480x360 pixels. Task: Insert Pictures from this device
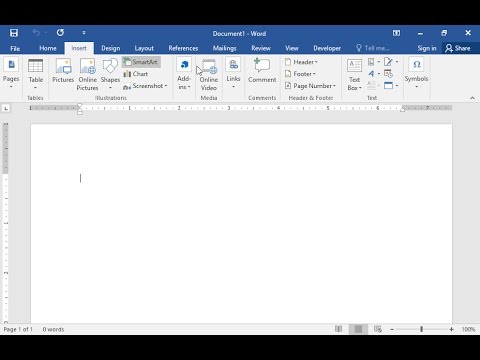[63, 71]
